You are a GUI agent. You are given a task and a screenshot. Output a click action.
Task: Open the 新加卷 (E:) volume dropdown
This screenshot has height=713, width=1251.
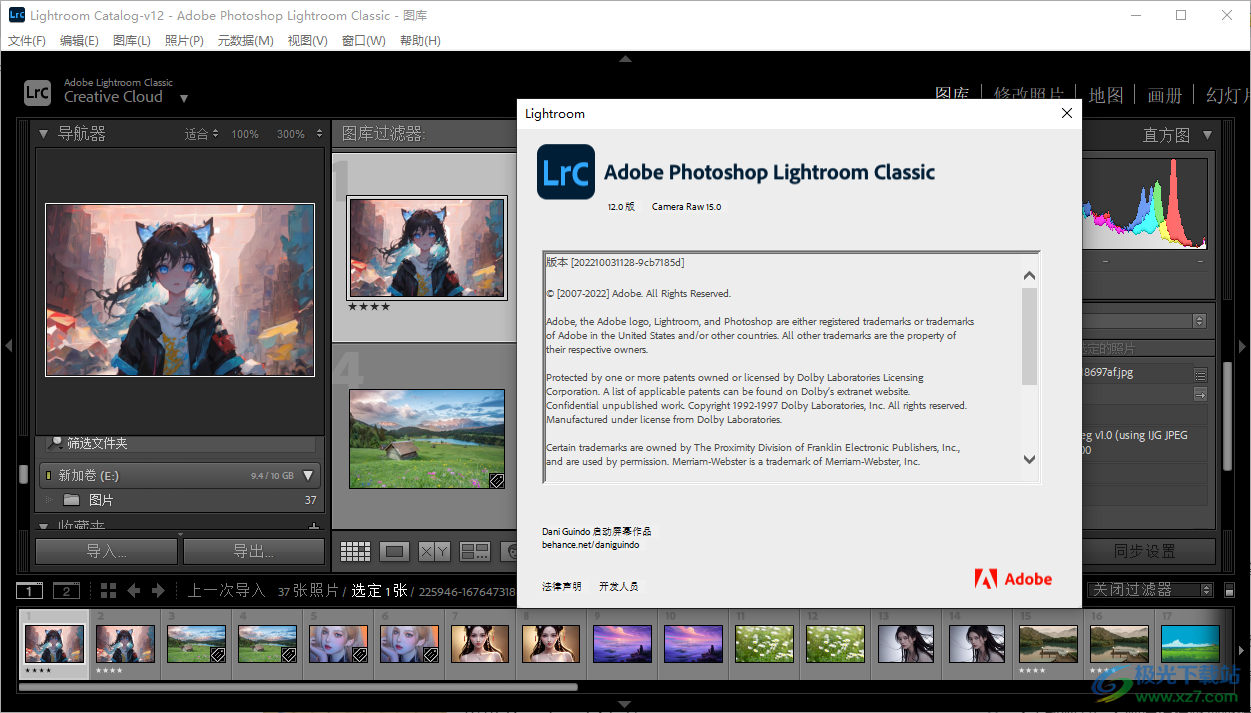(x=308, y=476)
